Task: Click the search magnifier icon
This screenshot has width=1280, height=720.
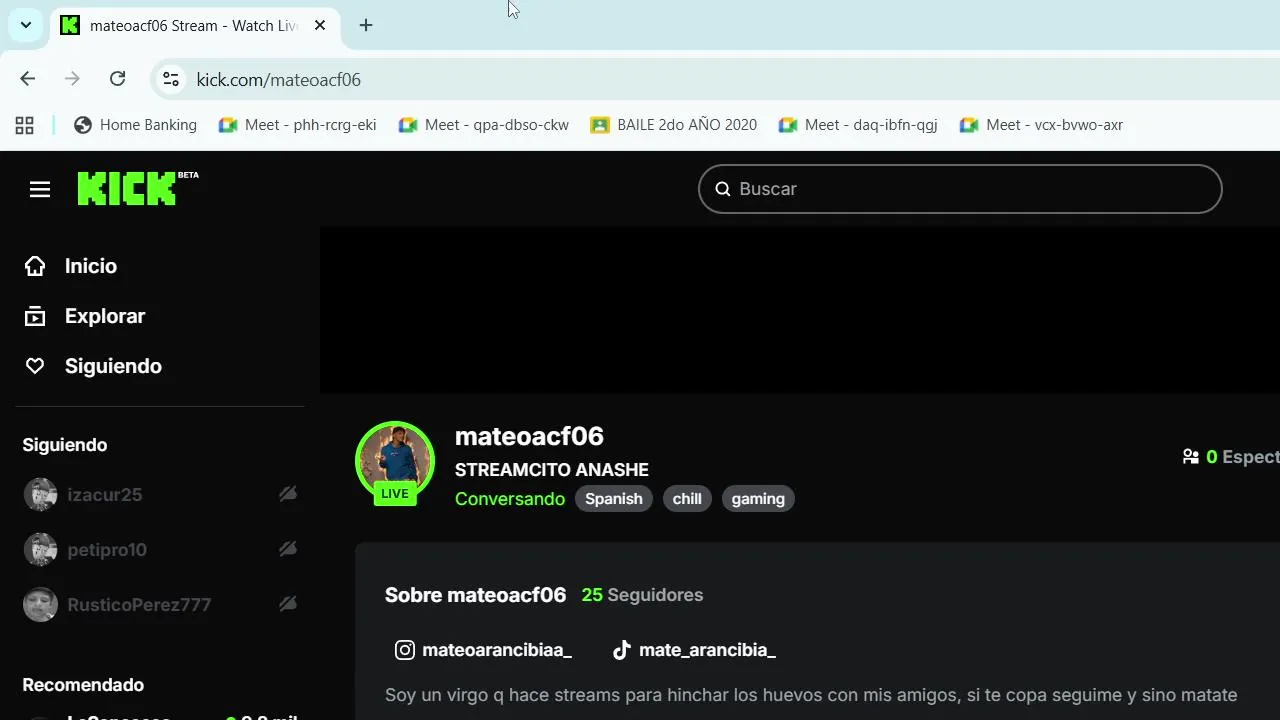Action: (x=723, y=189)
